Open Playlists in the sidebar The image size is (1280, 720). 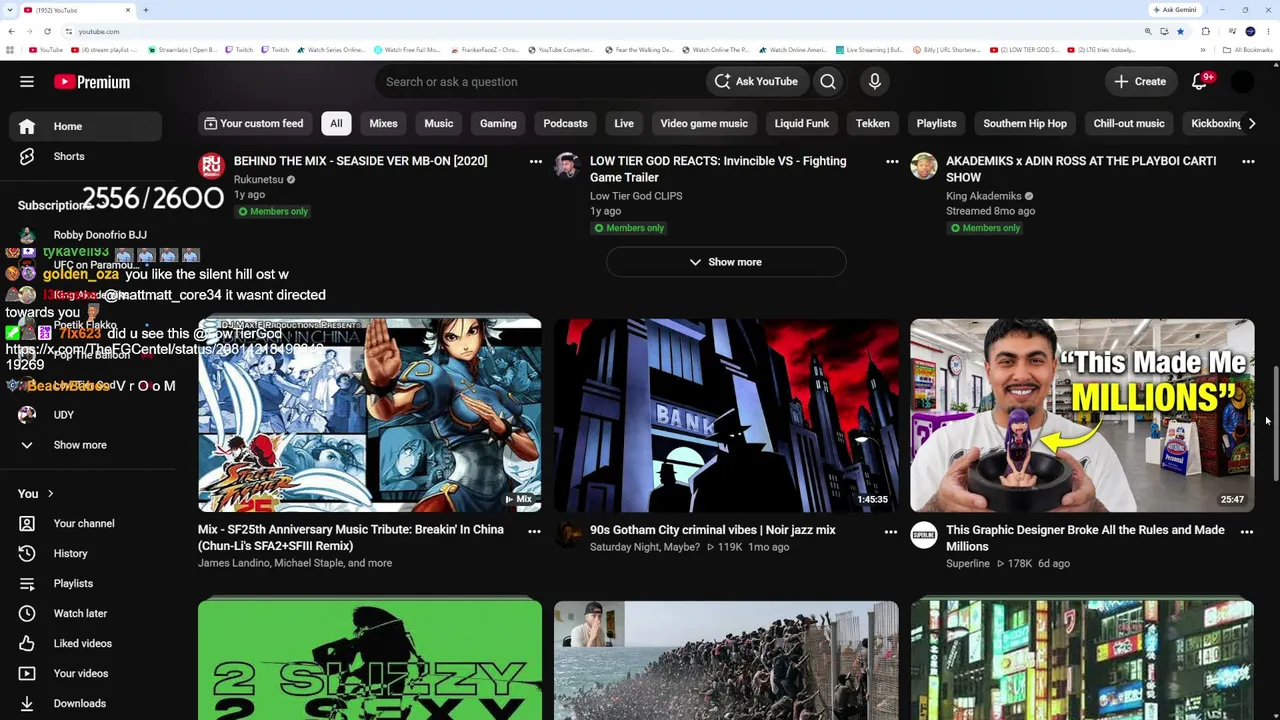(85, 583)
